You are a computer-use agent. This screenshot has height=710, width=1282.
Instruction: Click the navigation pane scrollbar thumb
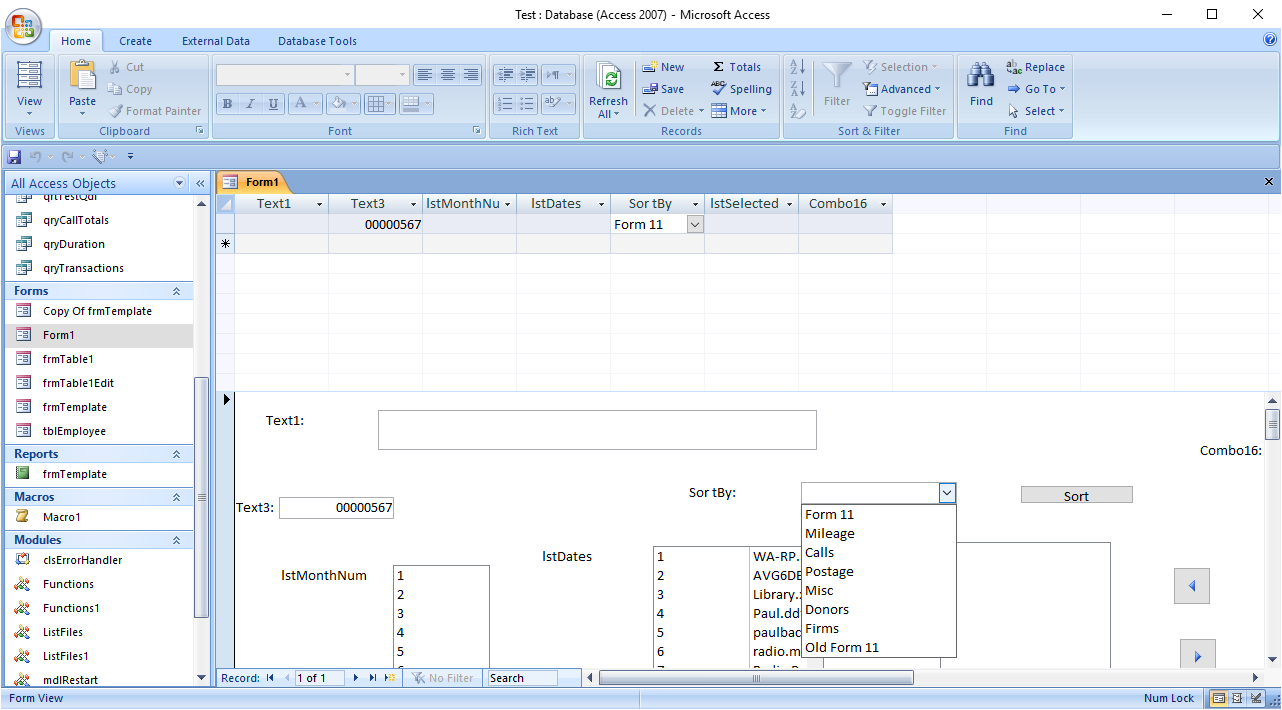(201, 497)
